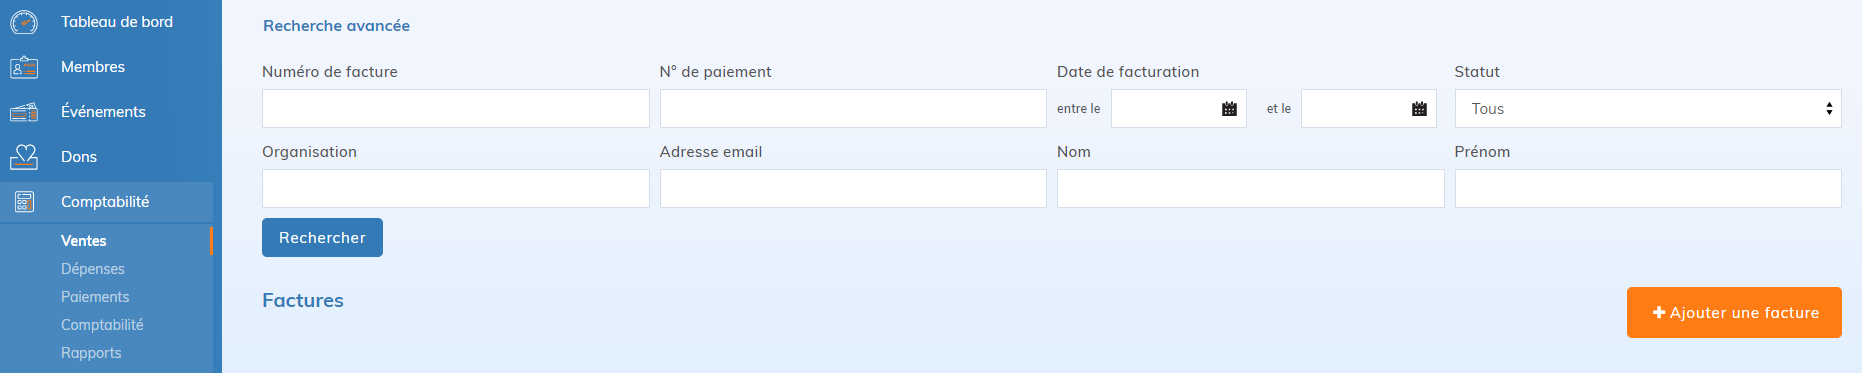Click the Rechercher button
The height and width of the screenshot is (373, 1862).
click(322, 238)
